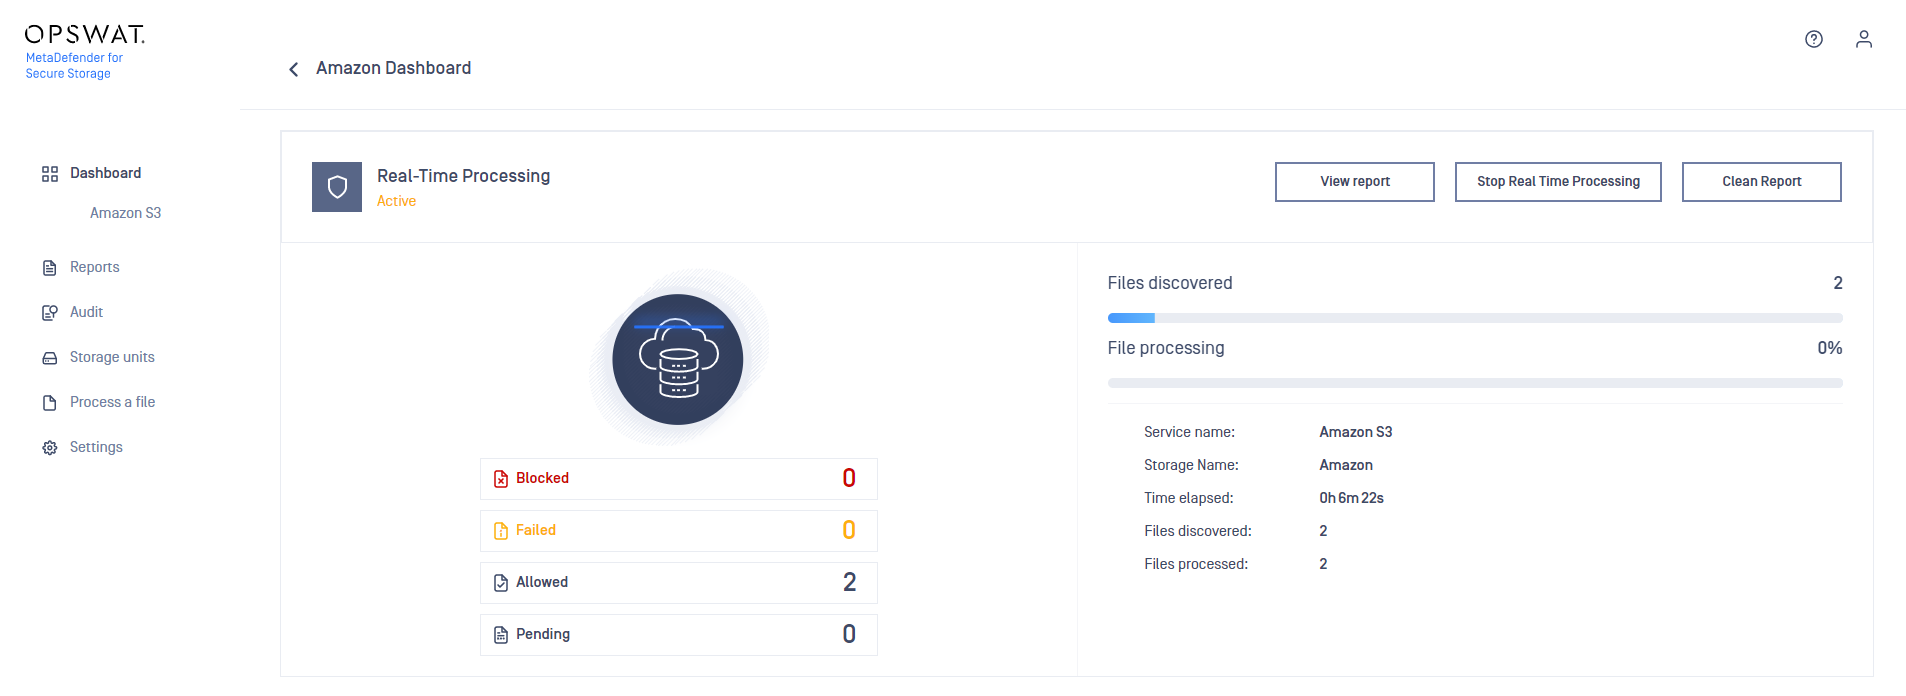
Task: Click the cloud storage scanning graphic
Action: point(678,358)
